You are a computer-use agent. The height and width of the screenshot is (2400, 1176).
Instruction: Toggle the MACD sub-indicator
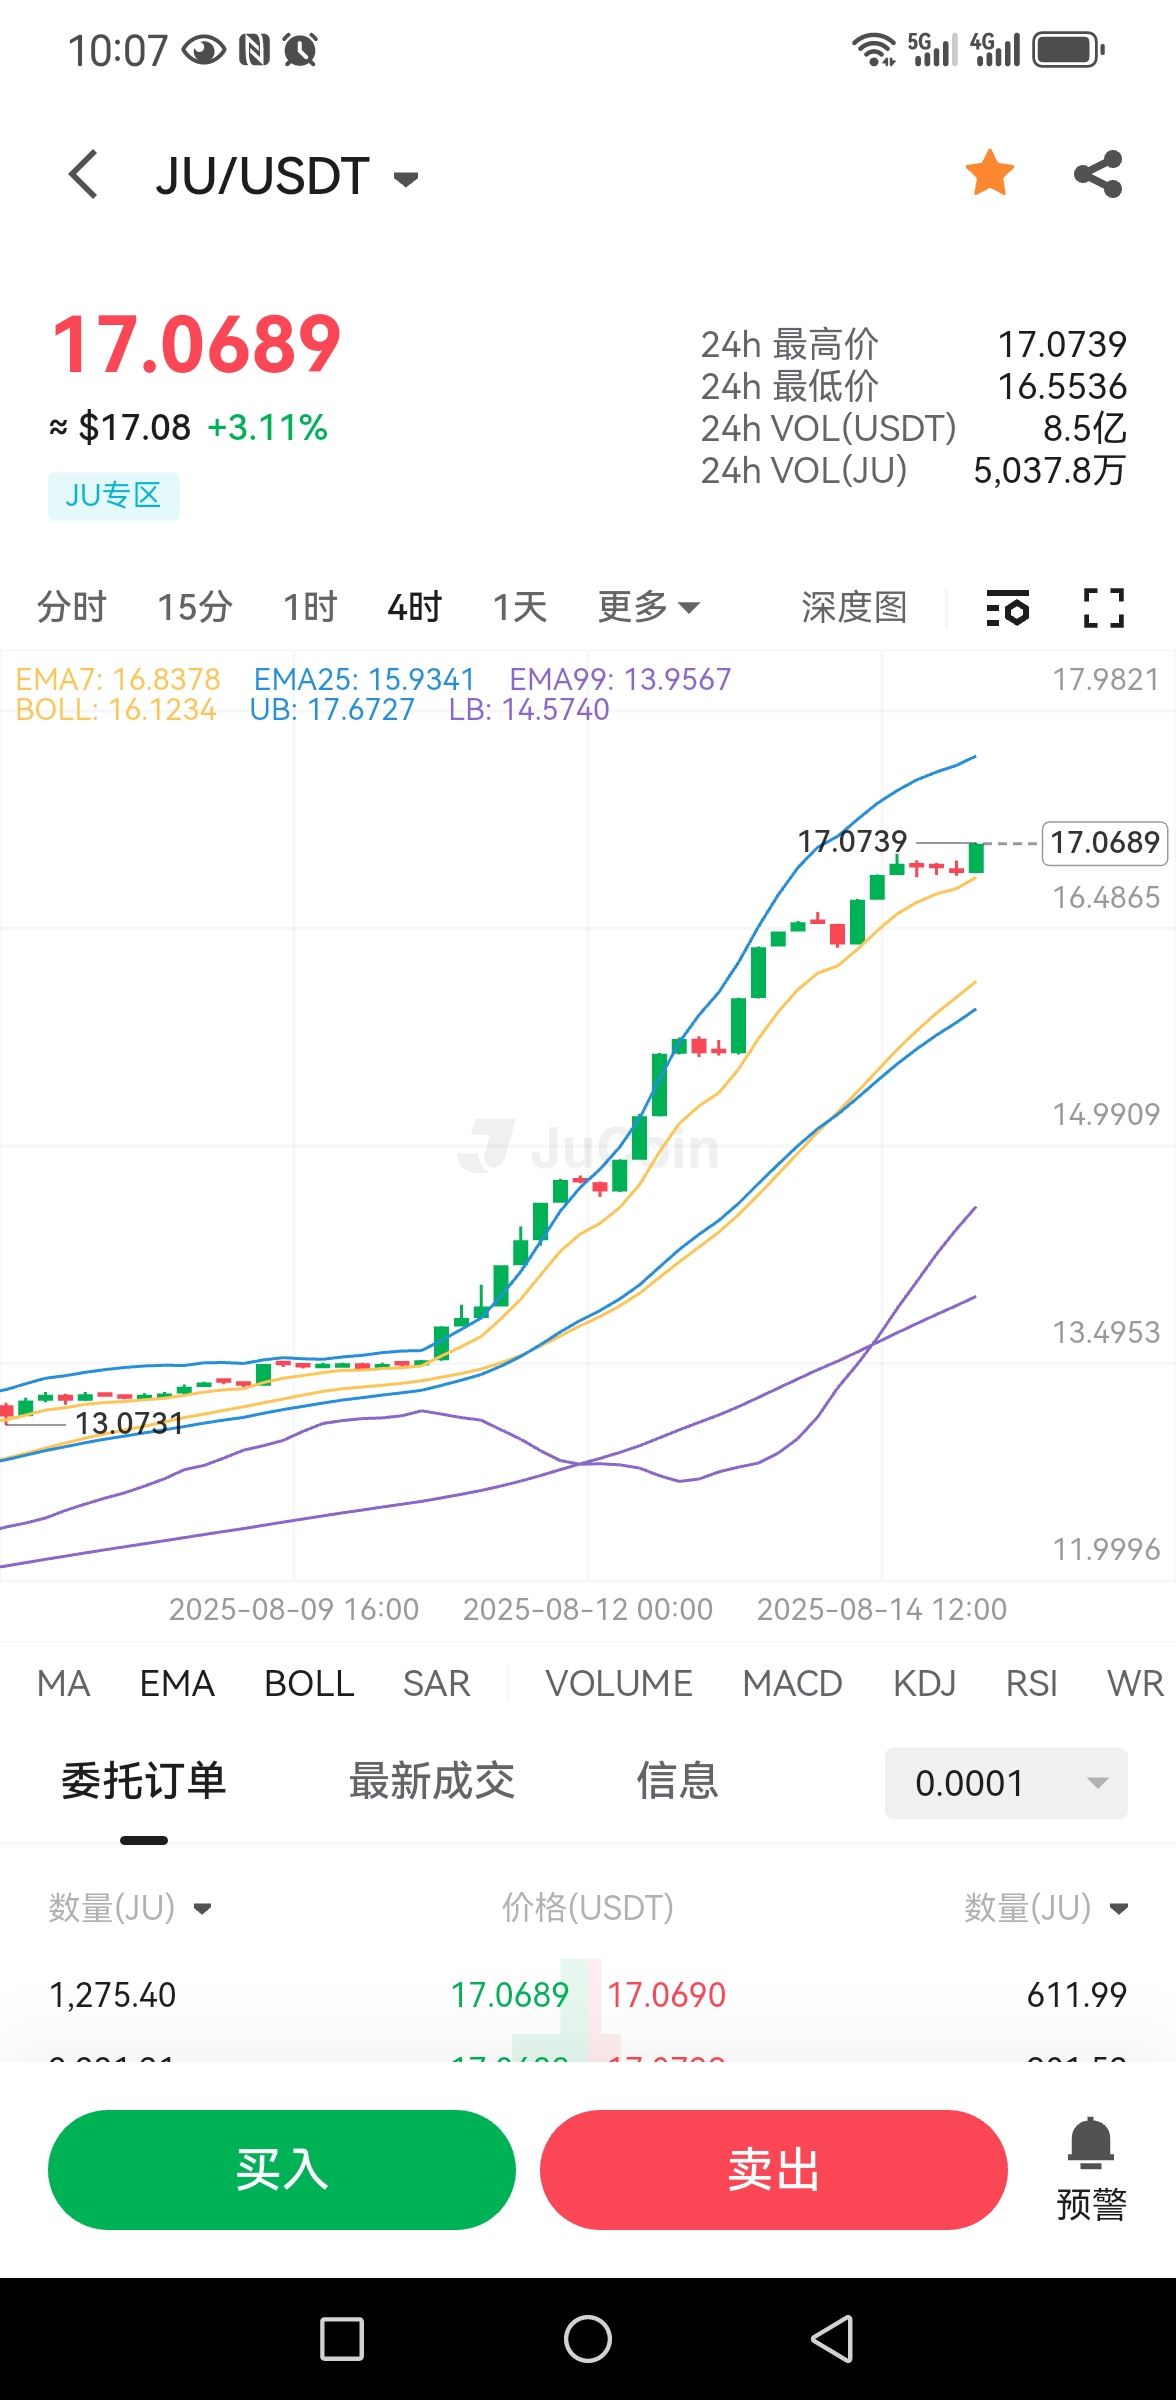793,1683
